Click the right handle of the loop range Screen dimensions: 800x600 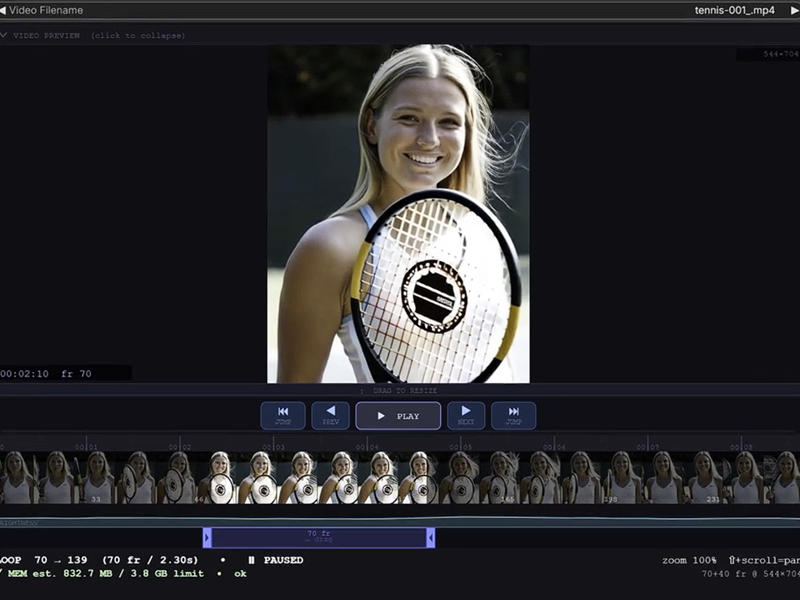pos(431,538)
